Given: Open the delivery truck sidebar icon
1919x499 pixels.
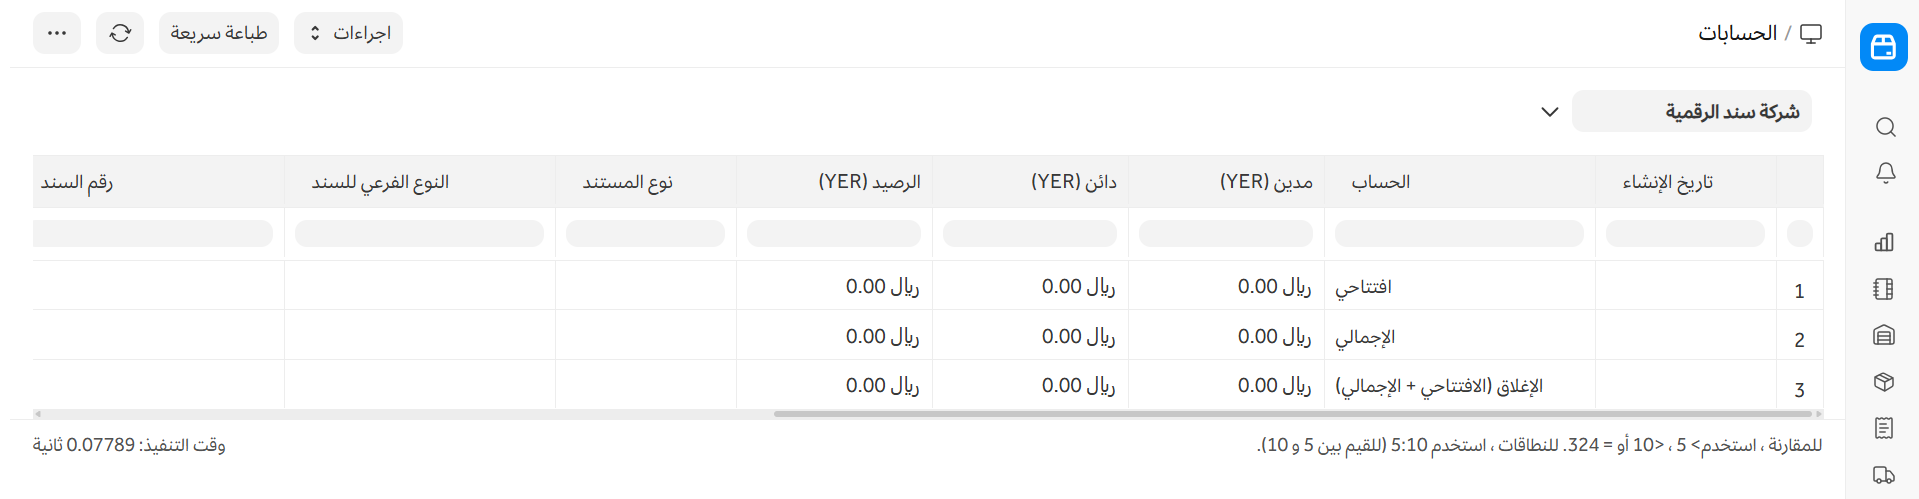Looking at the screenshot, I should [1884, 475].
